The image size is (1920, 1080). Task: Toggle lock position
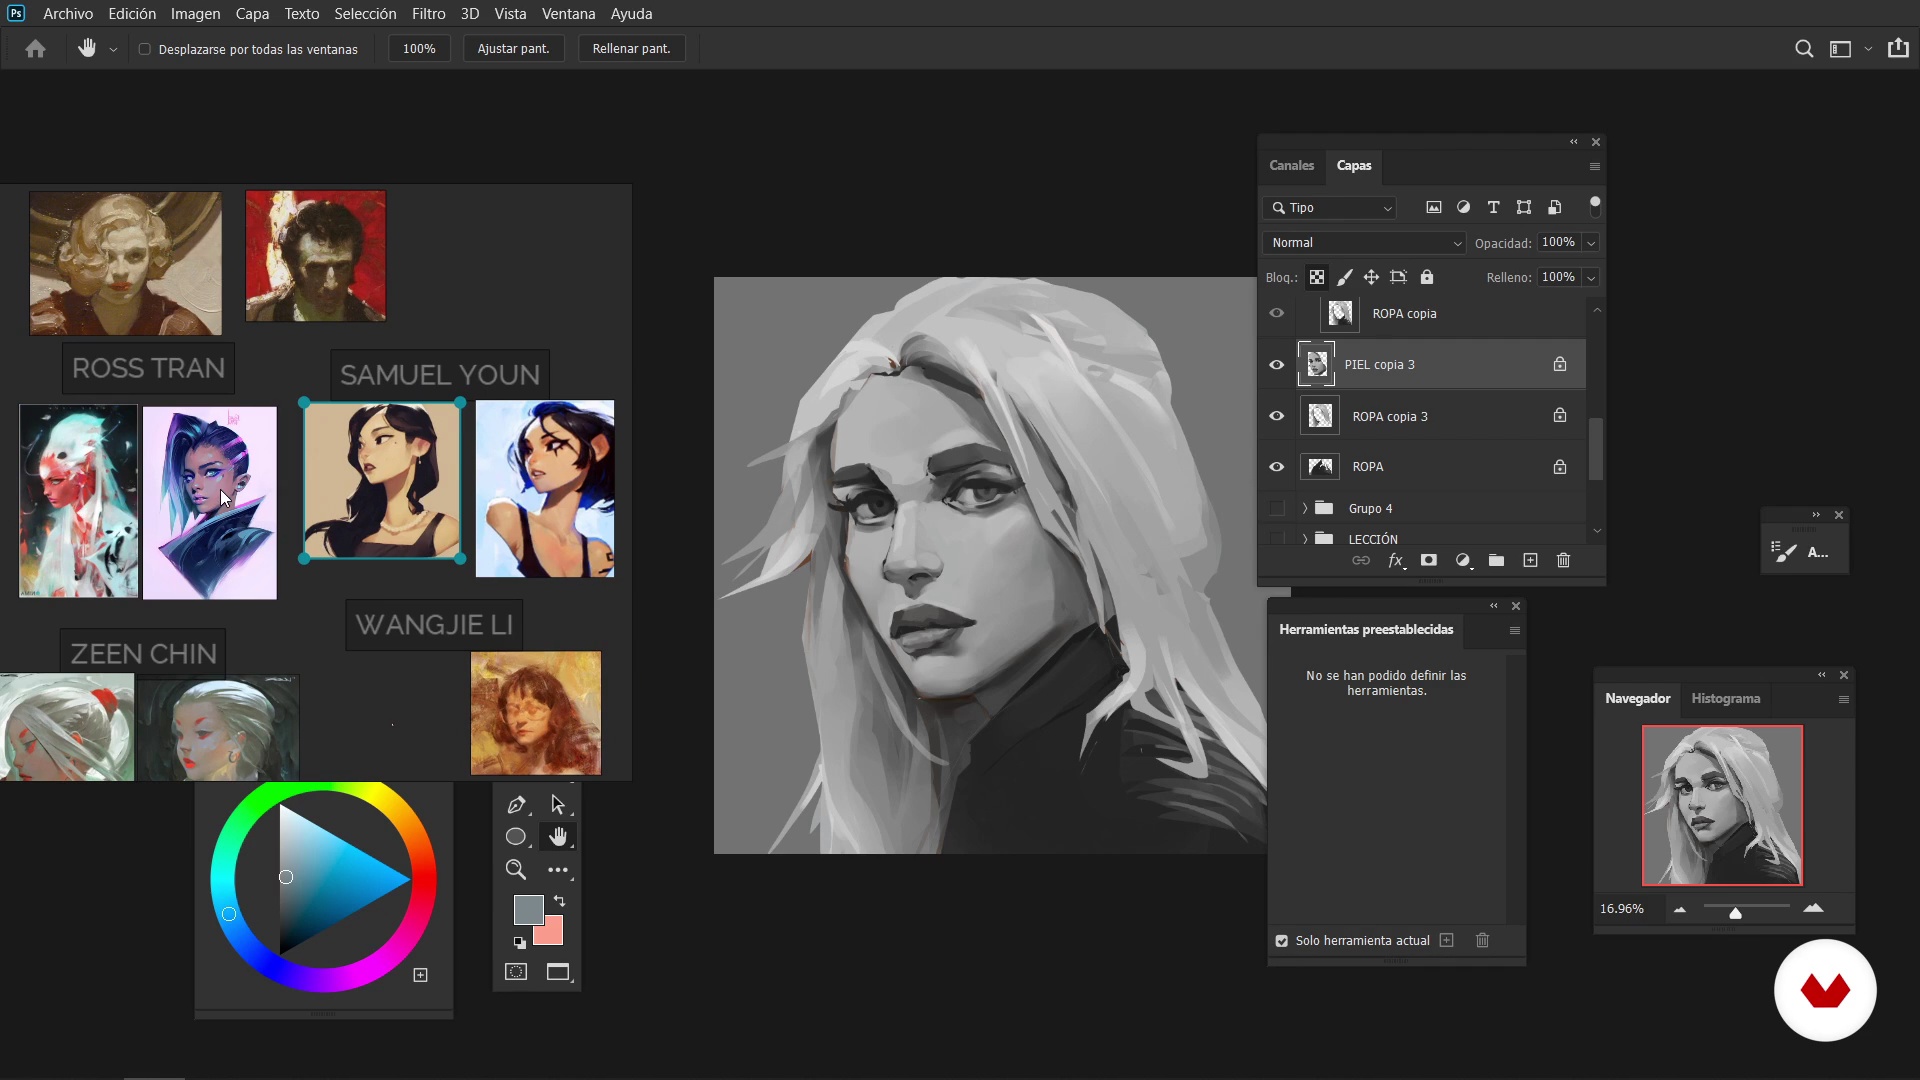point(1372,277)
